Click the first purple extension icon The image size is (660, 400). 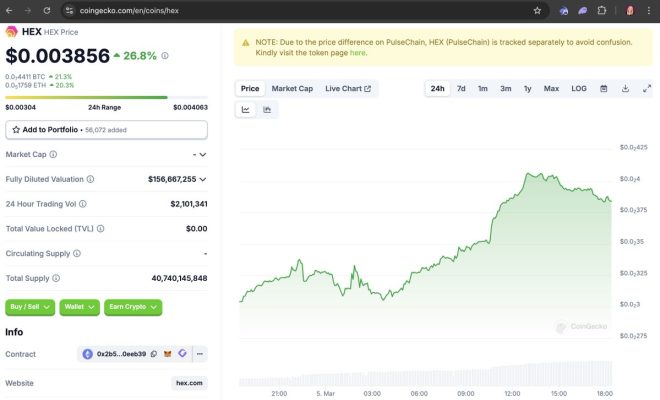click(564, 11)
